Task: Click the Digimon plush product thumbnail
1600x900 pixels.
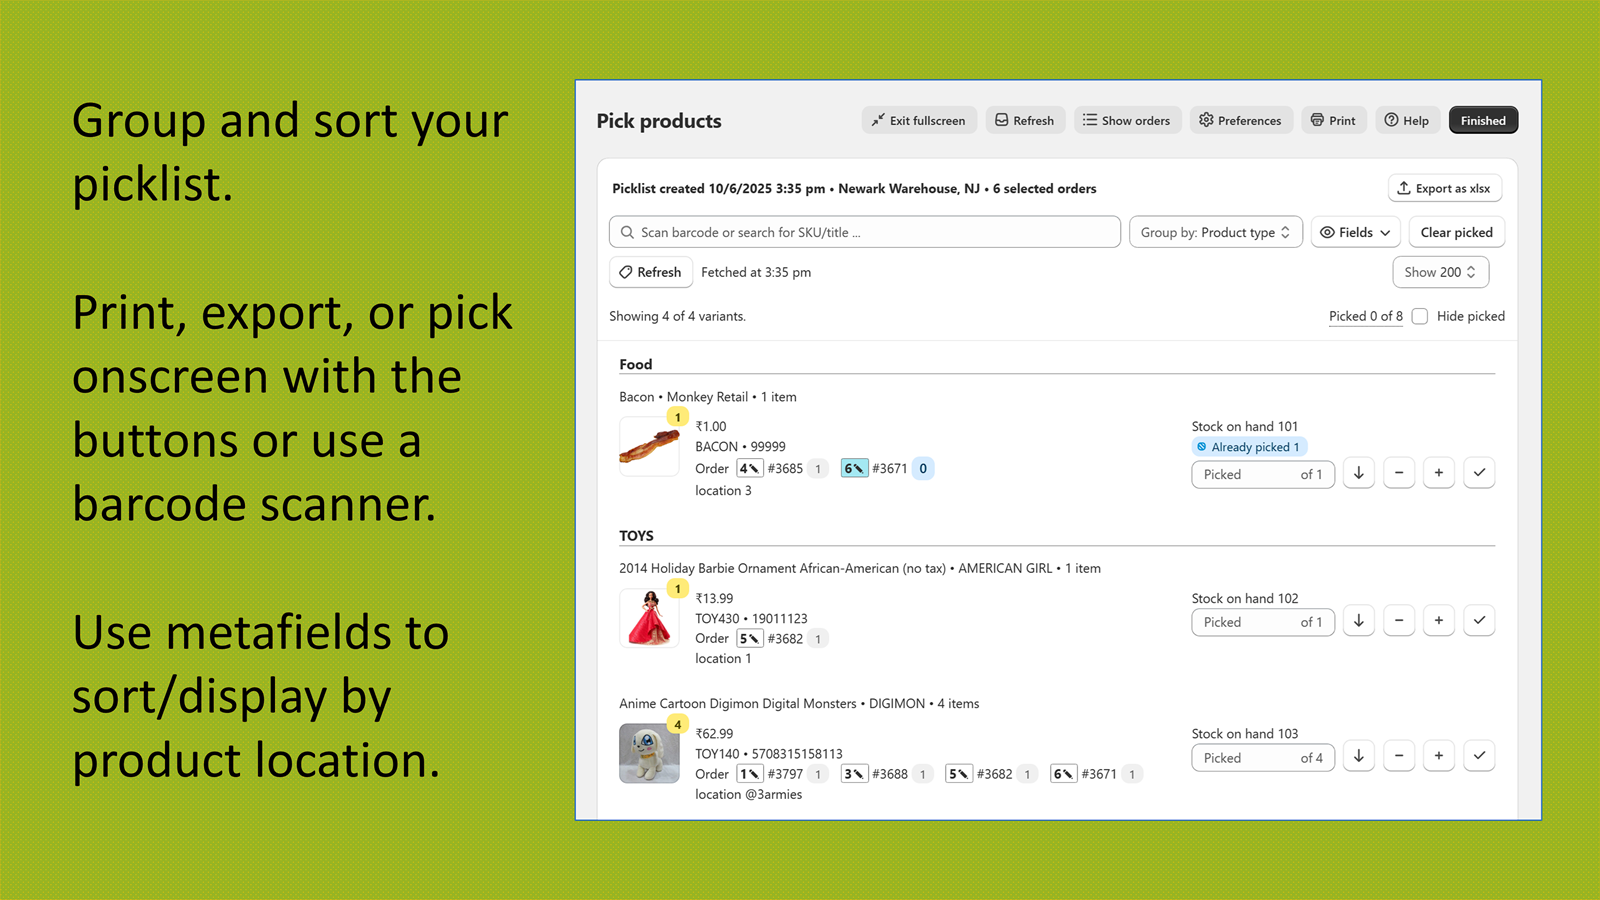Action: click(649, 753)
